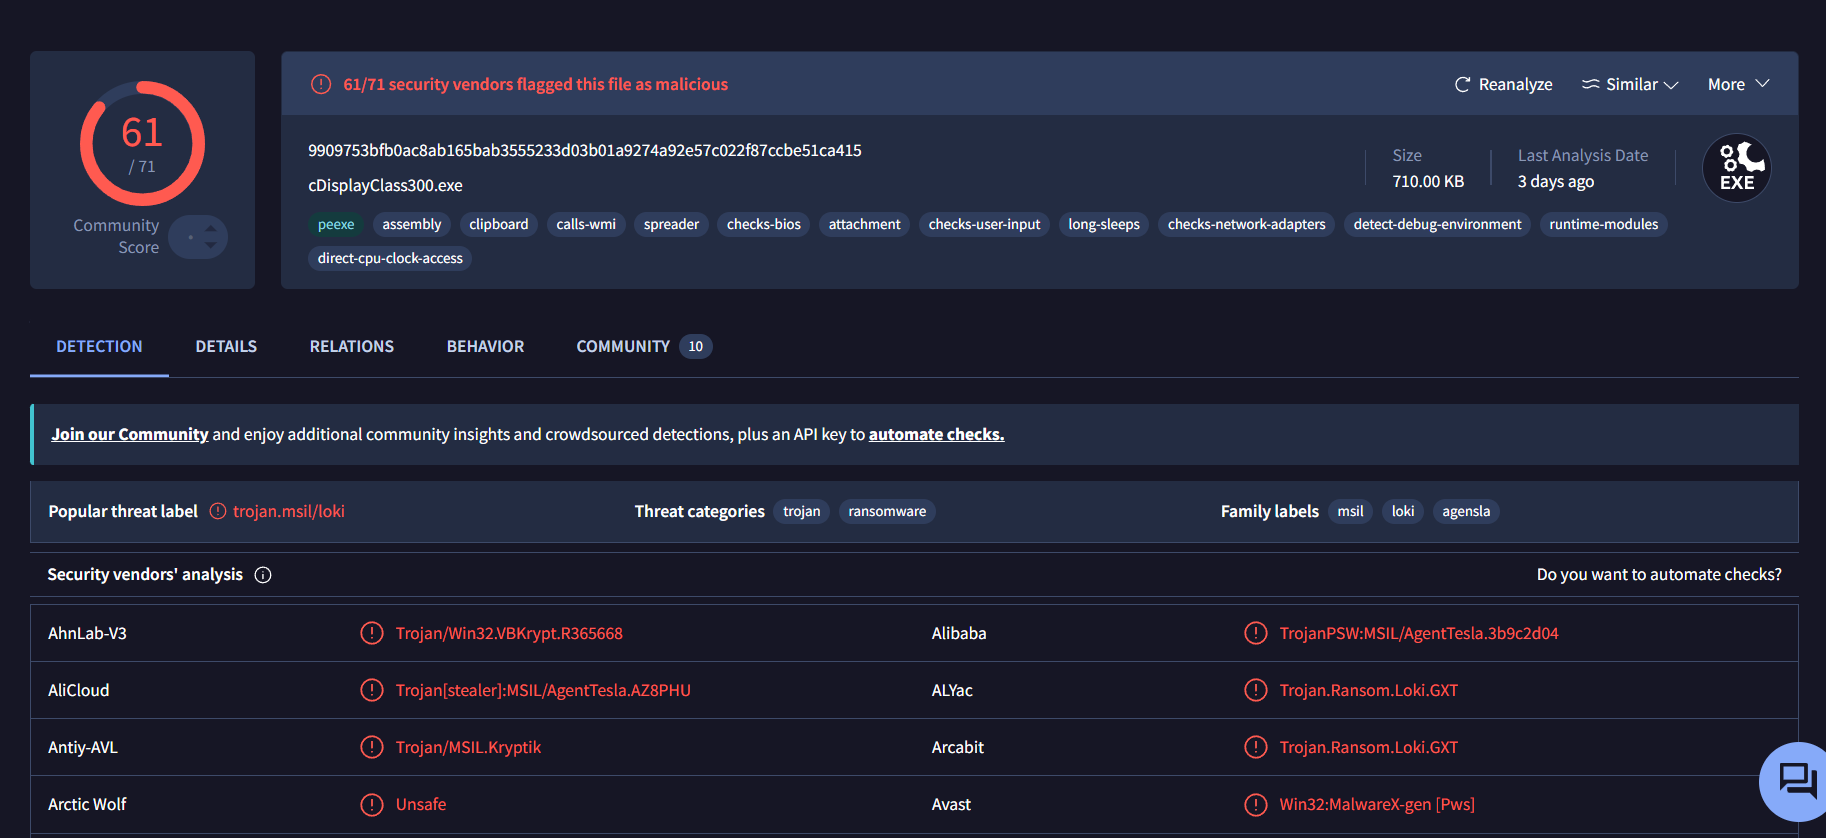The image size is (1826, 838).
Task: Select the direct-cpu-clock-access tag
Action: click(x=390, y=258)
